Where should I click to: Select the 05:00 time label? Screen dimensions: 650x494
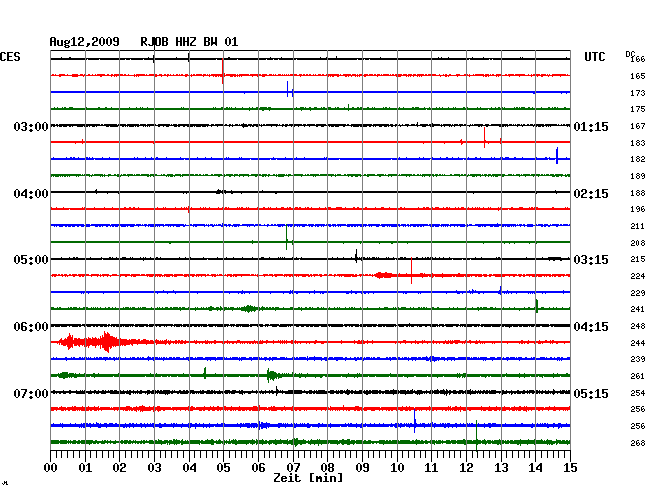pos(31,260)
